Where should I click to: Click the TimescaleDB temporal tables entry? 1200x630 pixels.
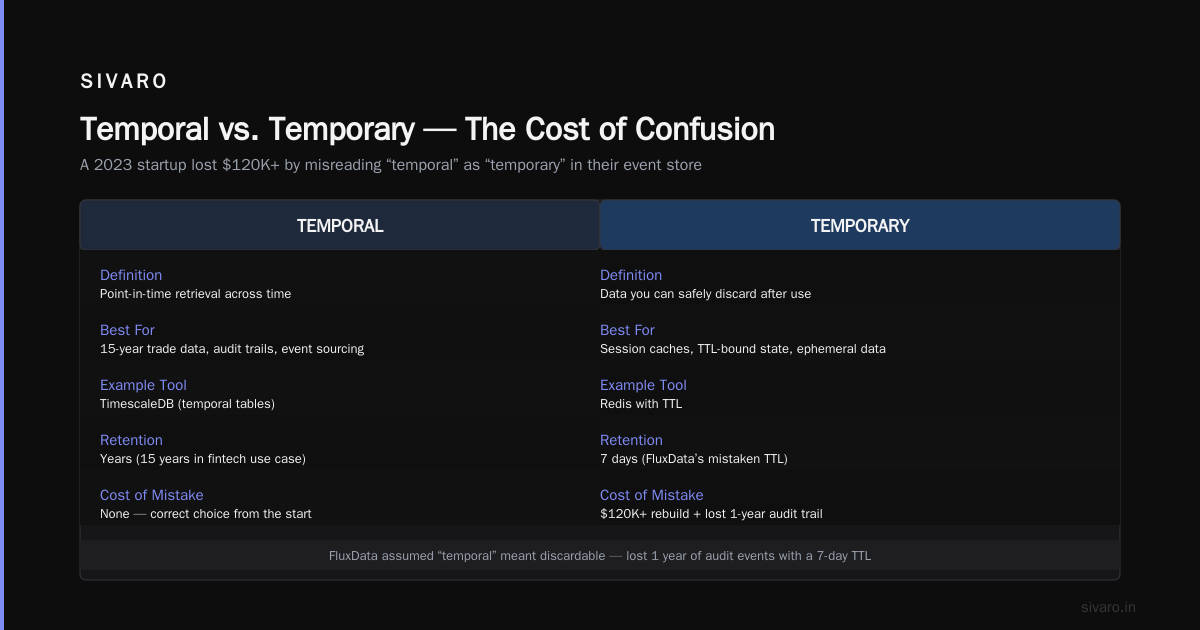click(x=187, y=404)
